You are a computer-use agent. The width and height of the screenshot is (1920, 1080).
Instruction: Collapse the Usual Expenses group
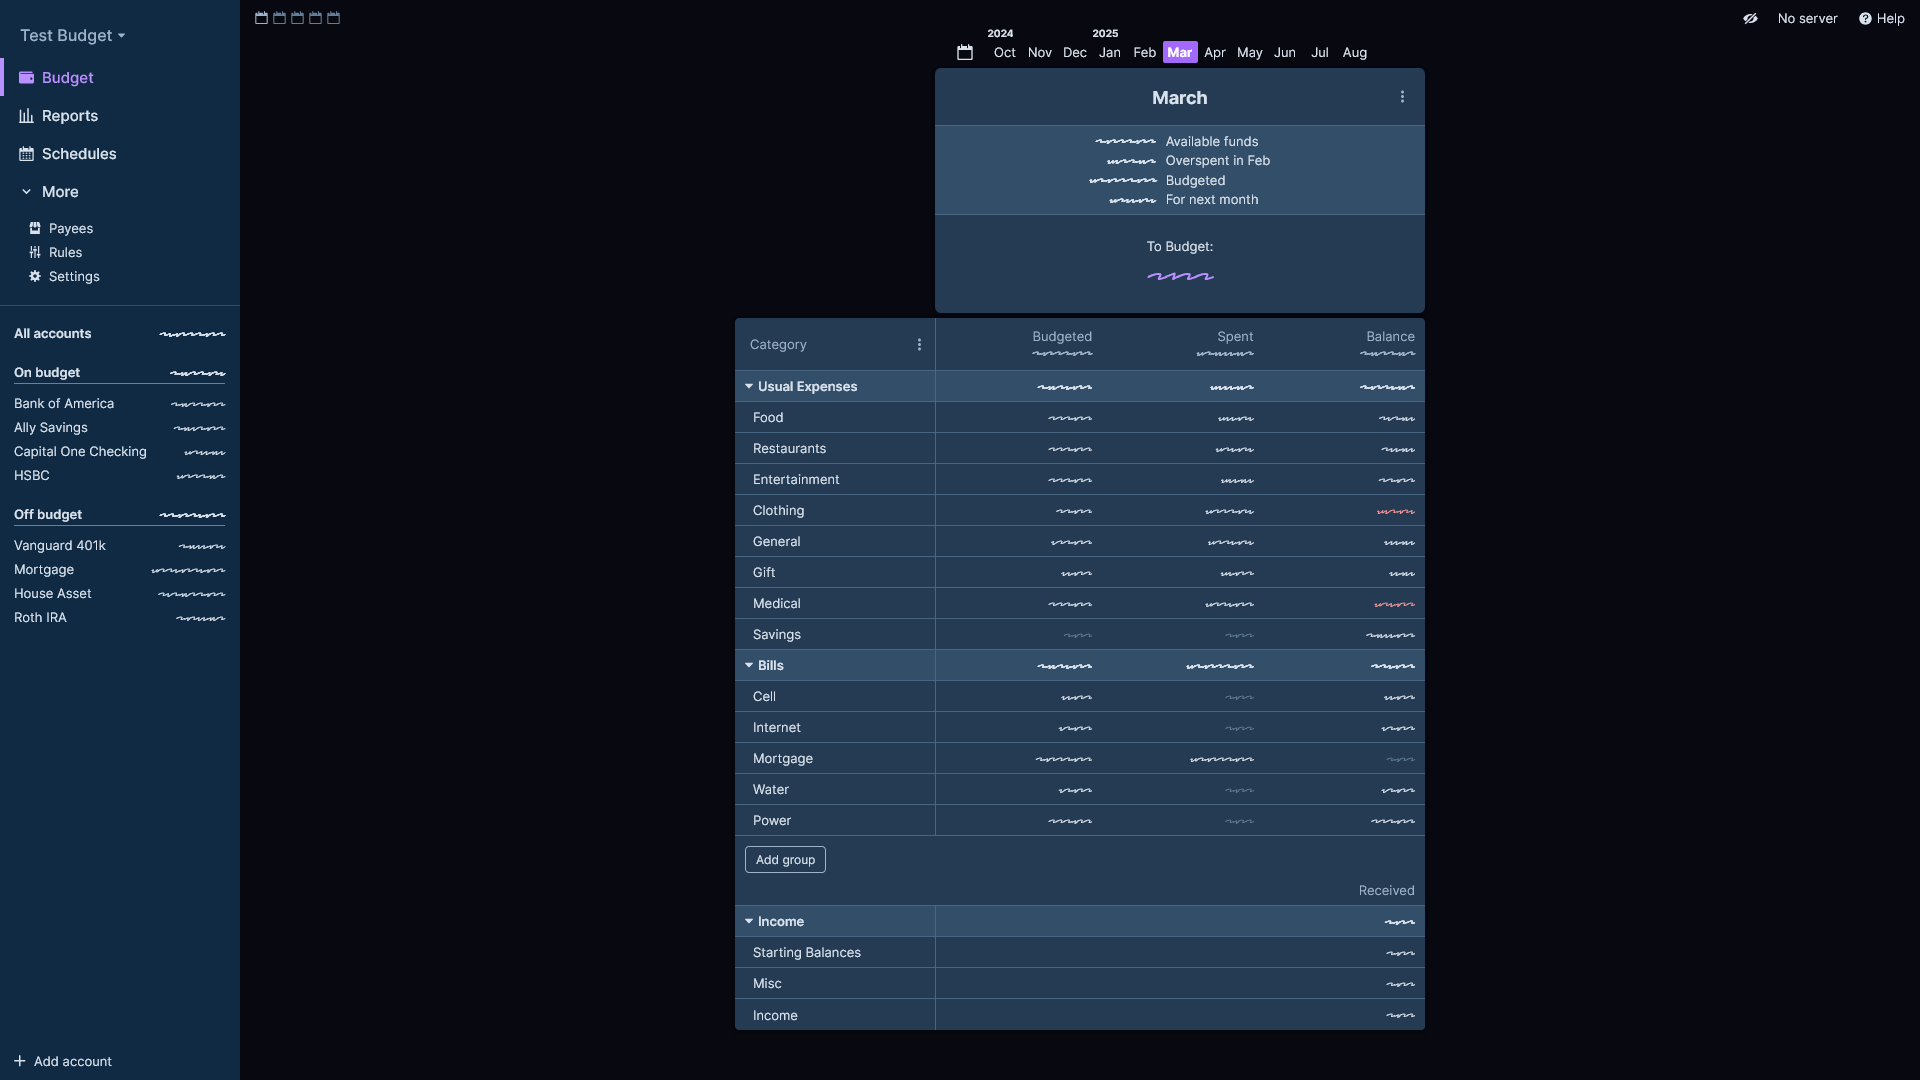click(x=749, y=387)
